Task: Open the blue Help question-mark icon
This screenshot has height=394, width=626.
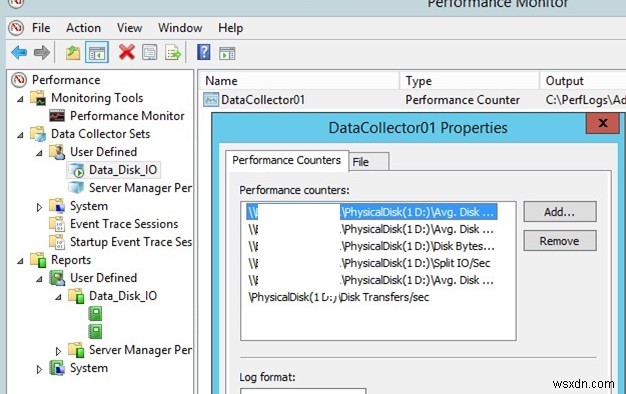Action: [204, 52]
